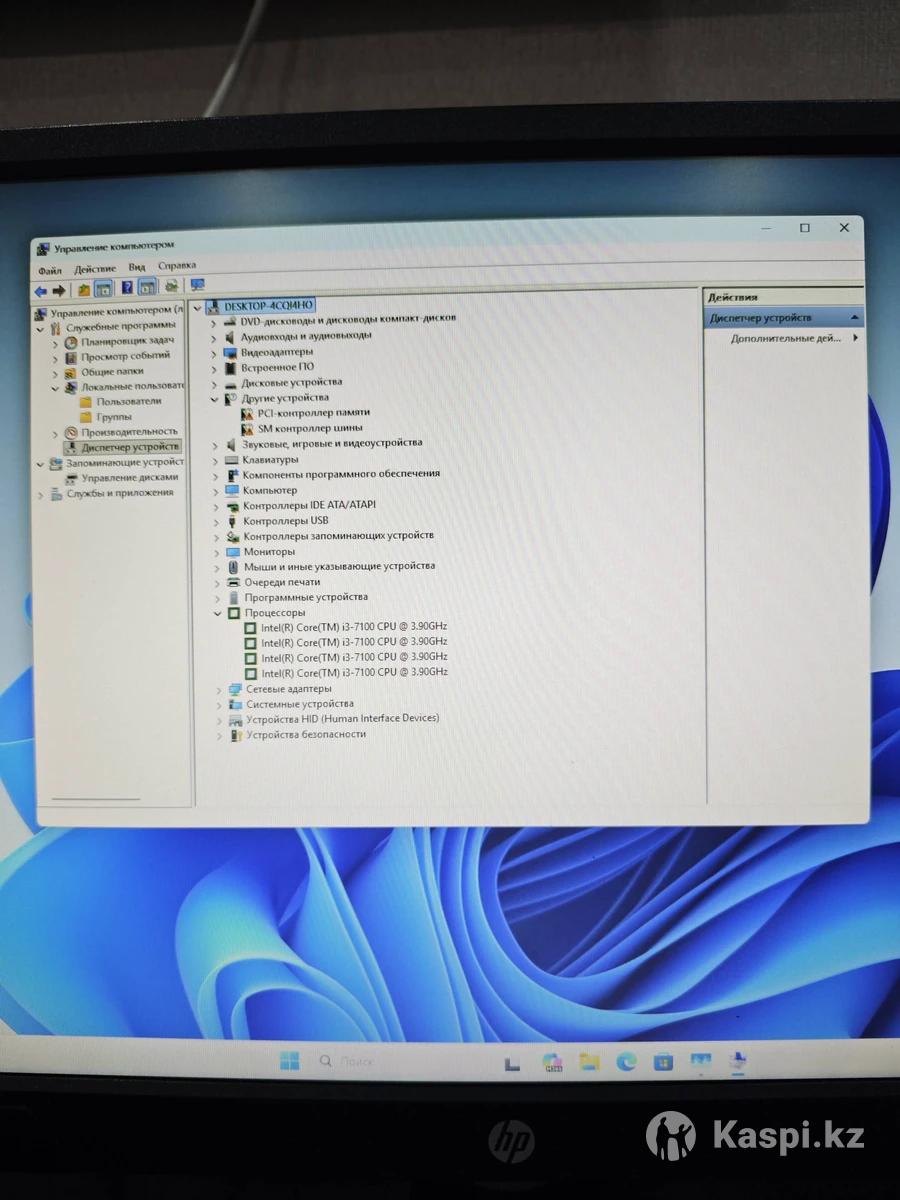
Task: Expand the Сетевые адаптеры category
Action: 220,689
